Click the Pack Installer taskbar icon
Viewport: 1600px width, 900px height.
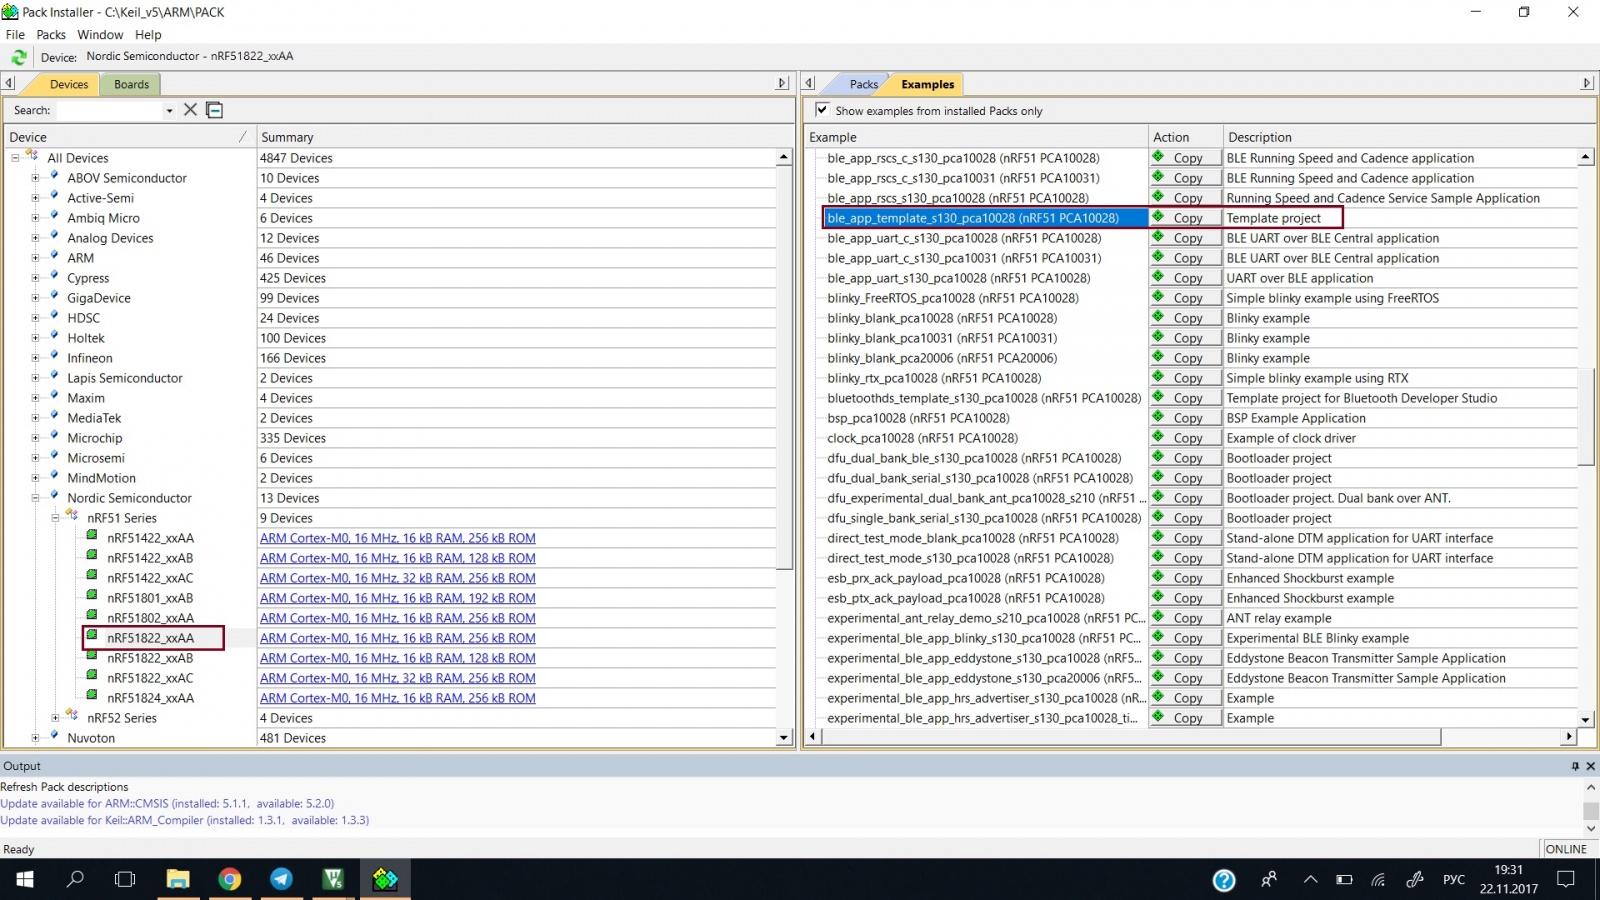[x=385, y=879]
